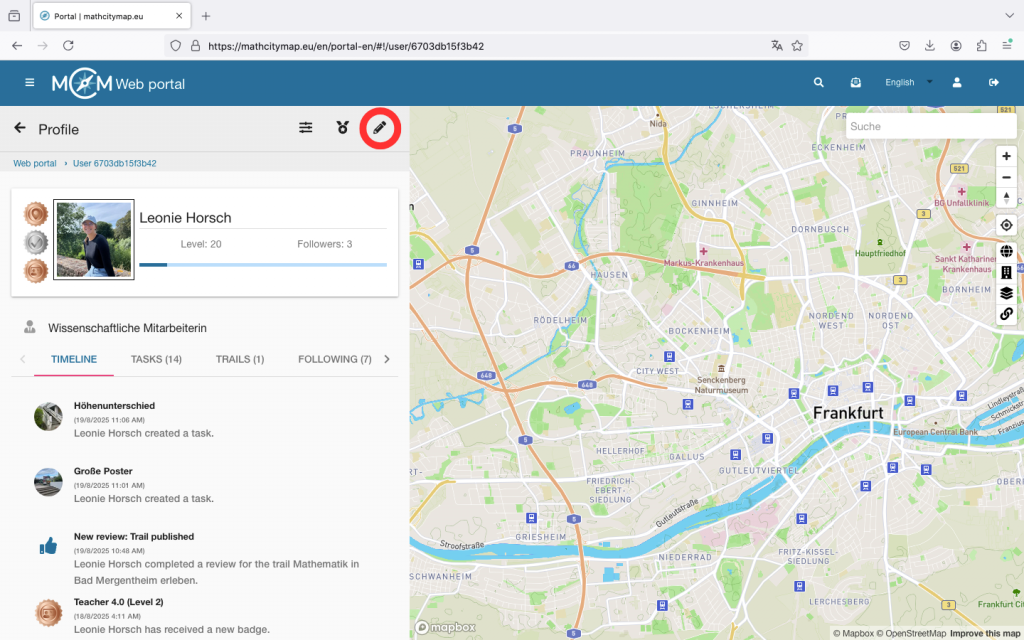Expand tabs with the right chevron
Viewport: 1024px width, 640px height.
point(387,359)
